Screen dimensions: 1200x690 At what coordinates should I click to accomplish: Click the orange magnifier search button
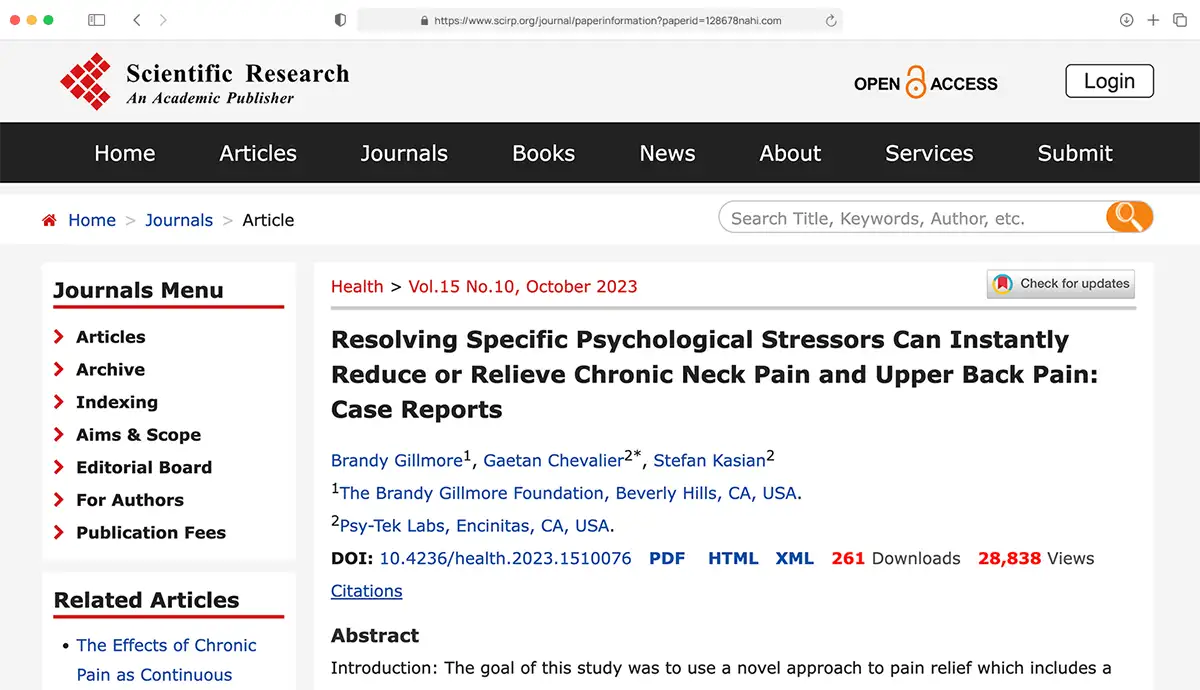point(1129,217)
